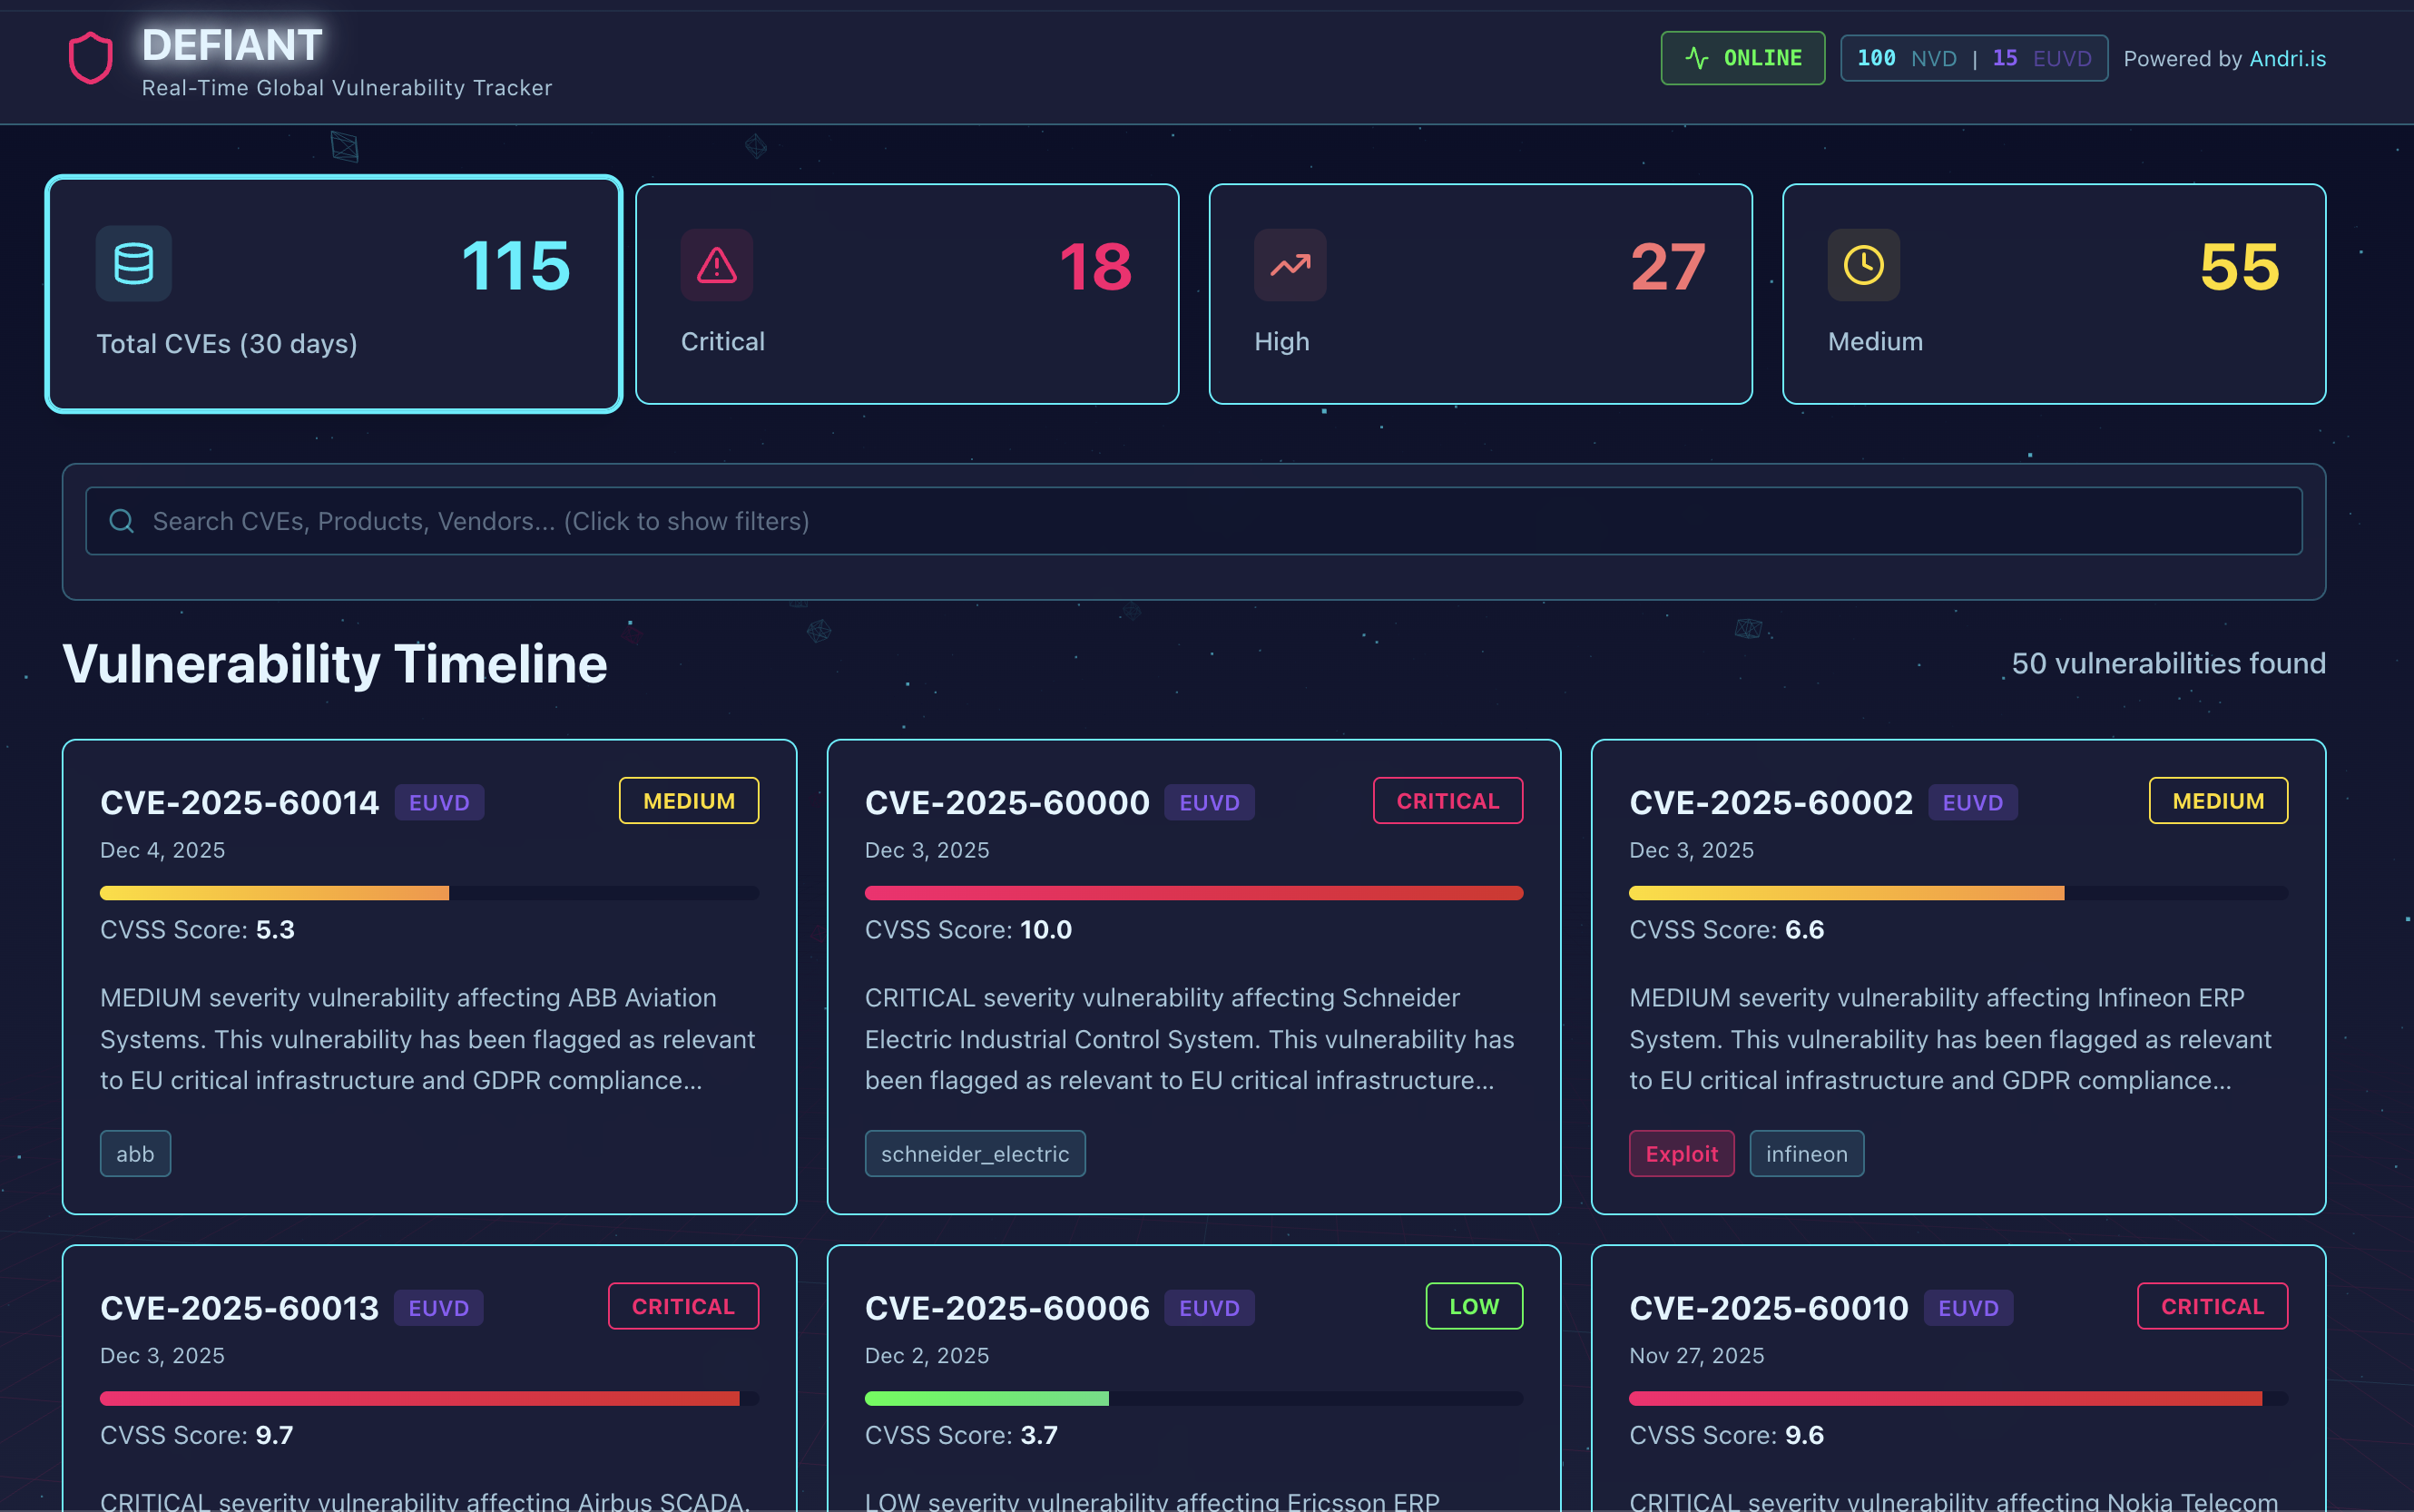Click the Exploit tag on CVE-2025-60002
The height and width of the screenshot is (1512, 2414).
pyautogui.click(x=1681, y=1154)
